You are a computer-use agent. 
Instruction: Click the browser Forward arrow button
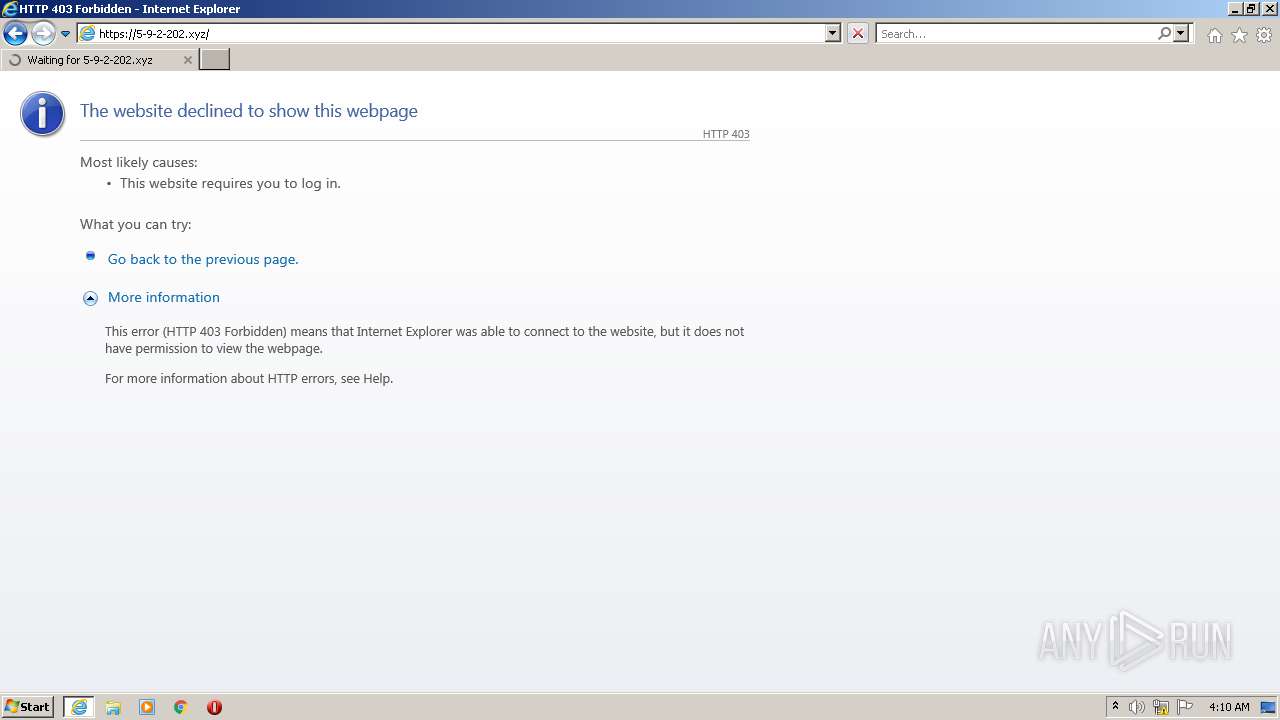pos(43,34)
